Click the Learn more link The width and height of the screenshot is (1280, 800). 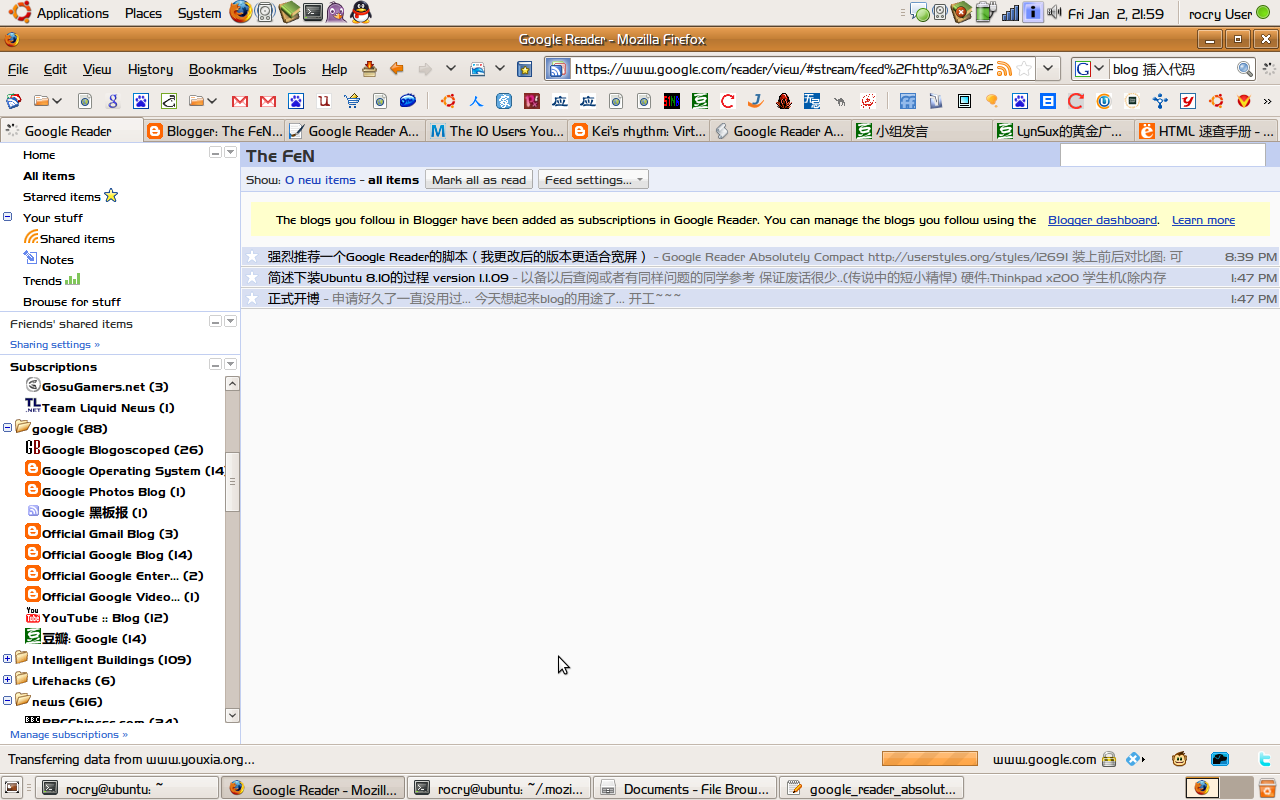coord(1203,220)
